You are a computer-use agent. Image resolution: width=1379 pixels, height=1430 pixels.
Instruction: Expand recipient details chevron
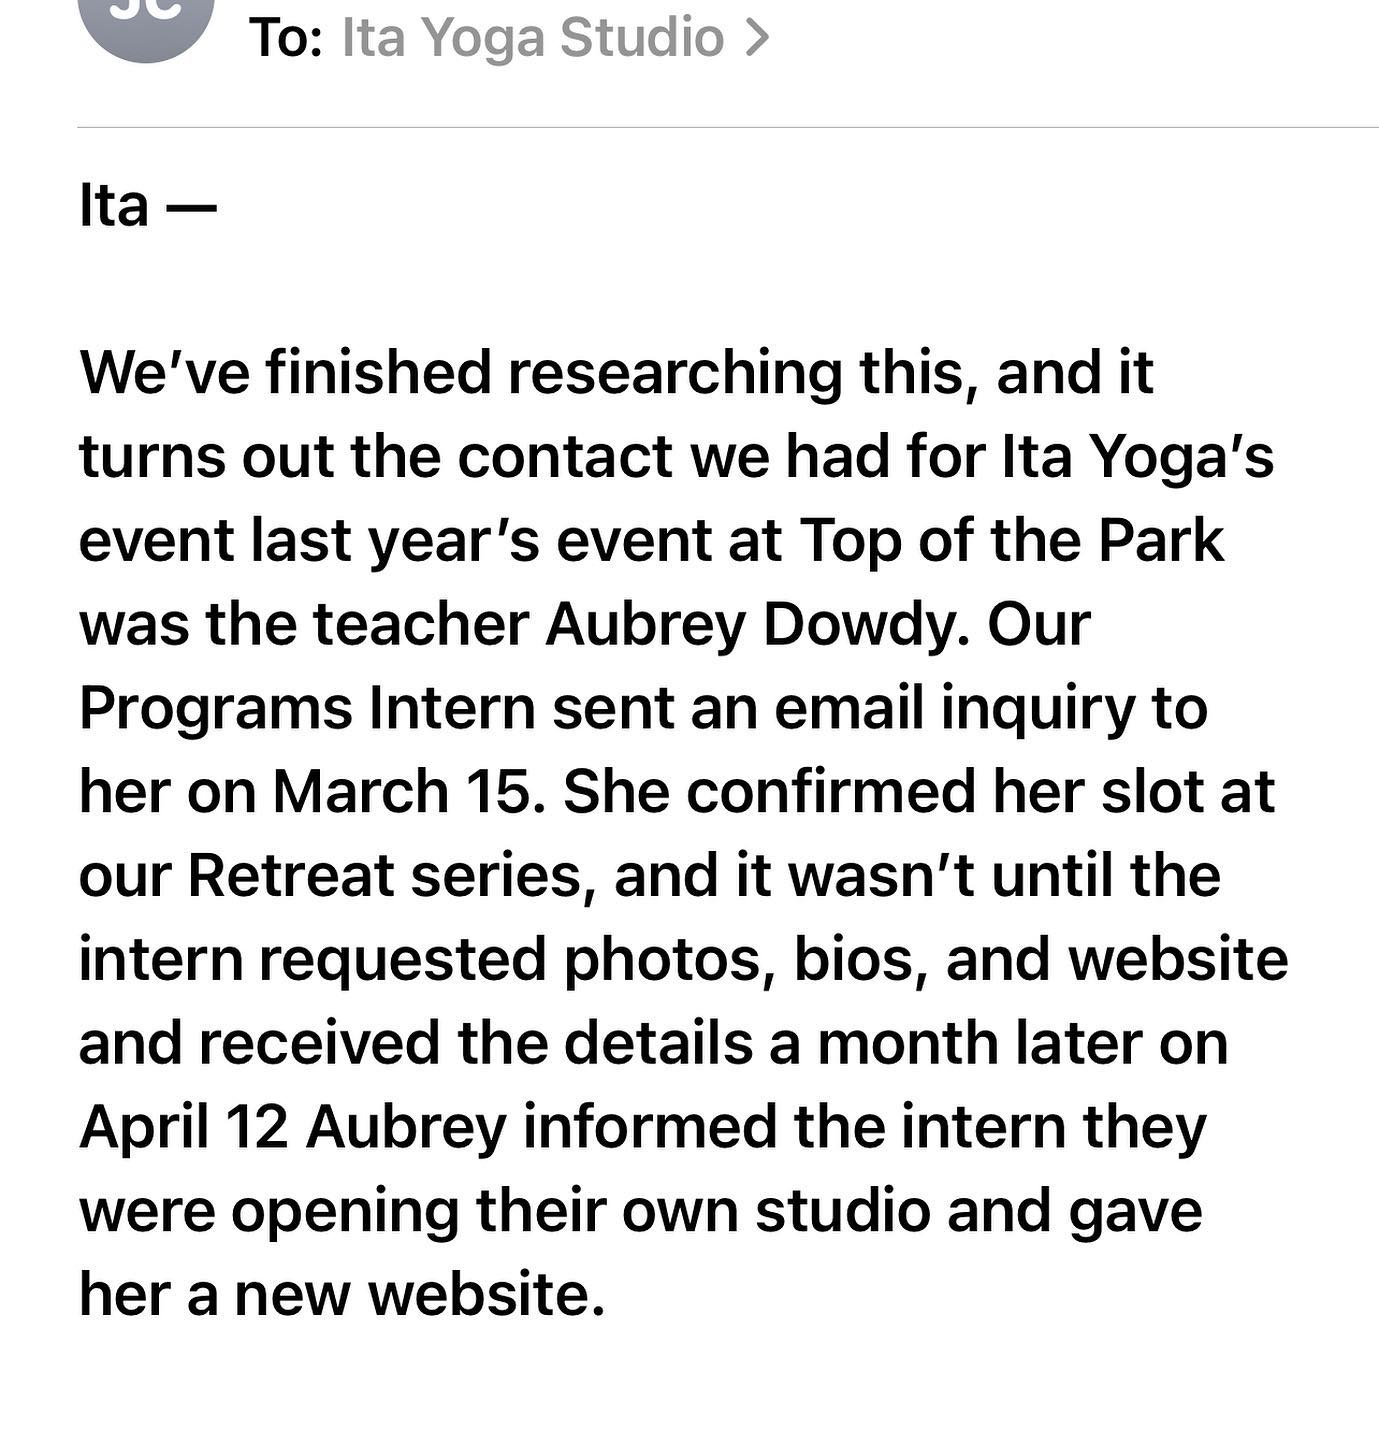tap(758, 38)
